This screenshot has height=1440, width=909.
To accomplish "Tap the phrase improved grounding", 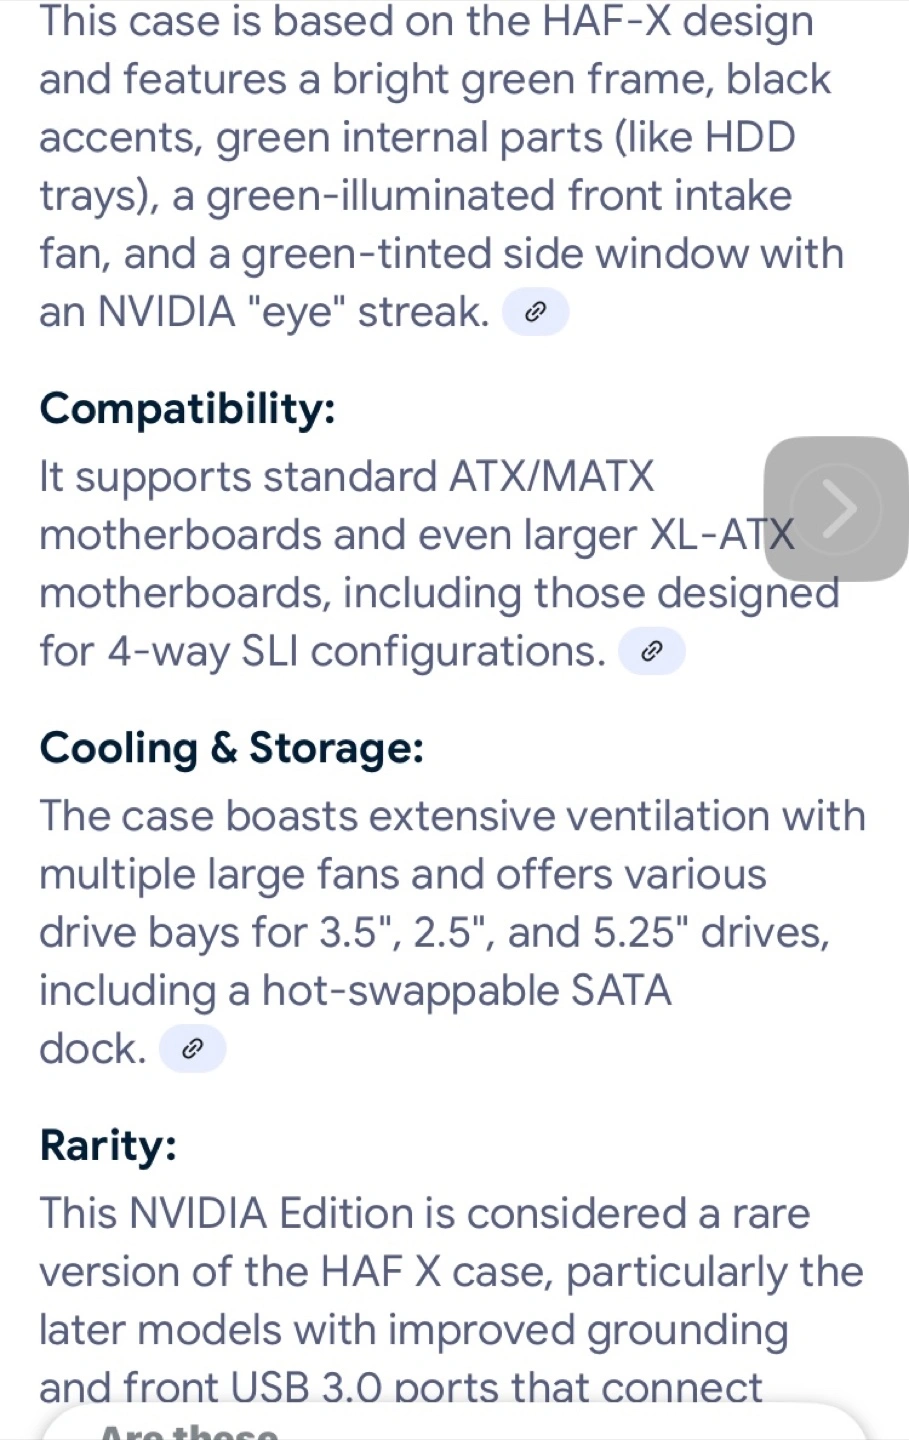I will tap(588, 1331).
